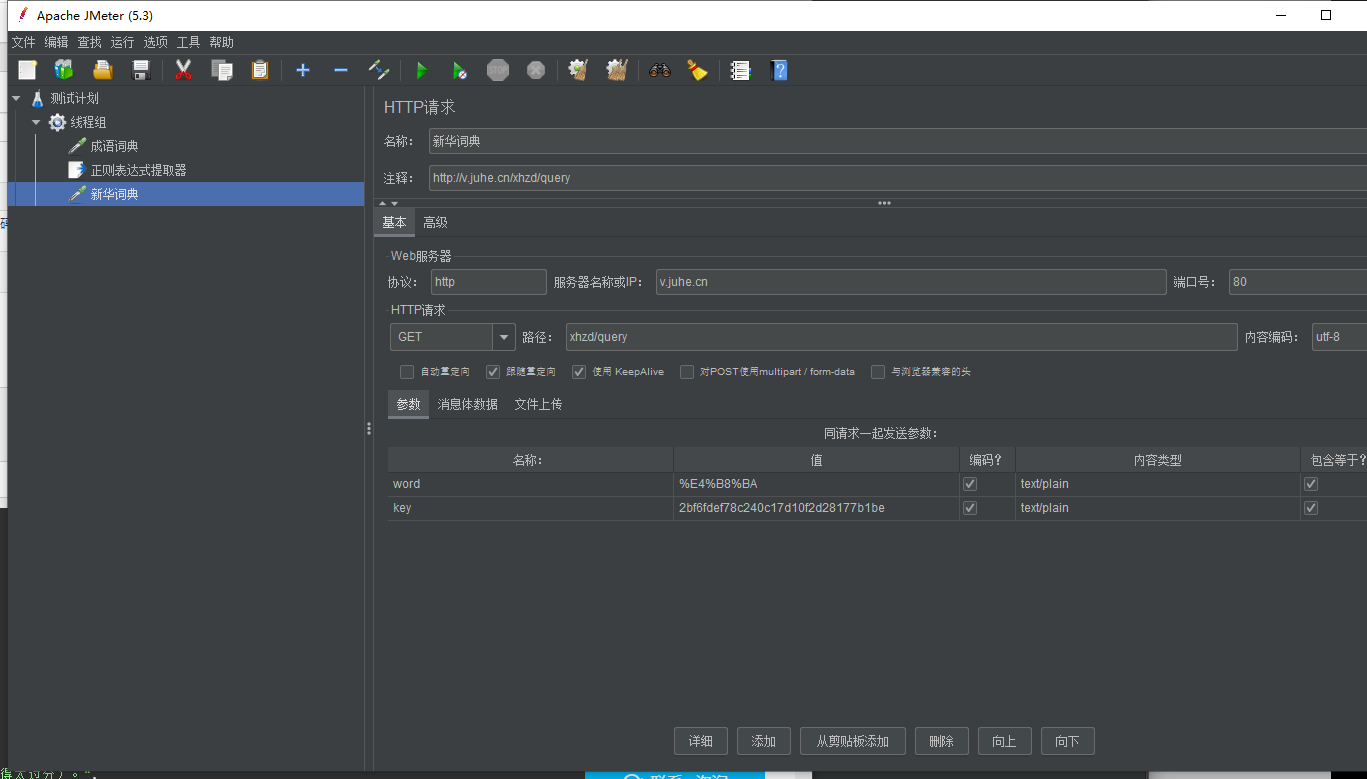Open the 编辑 menu
The width and height of the screenshot is (1367, 779).
(56, 42)
